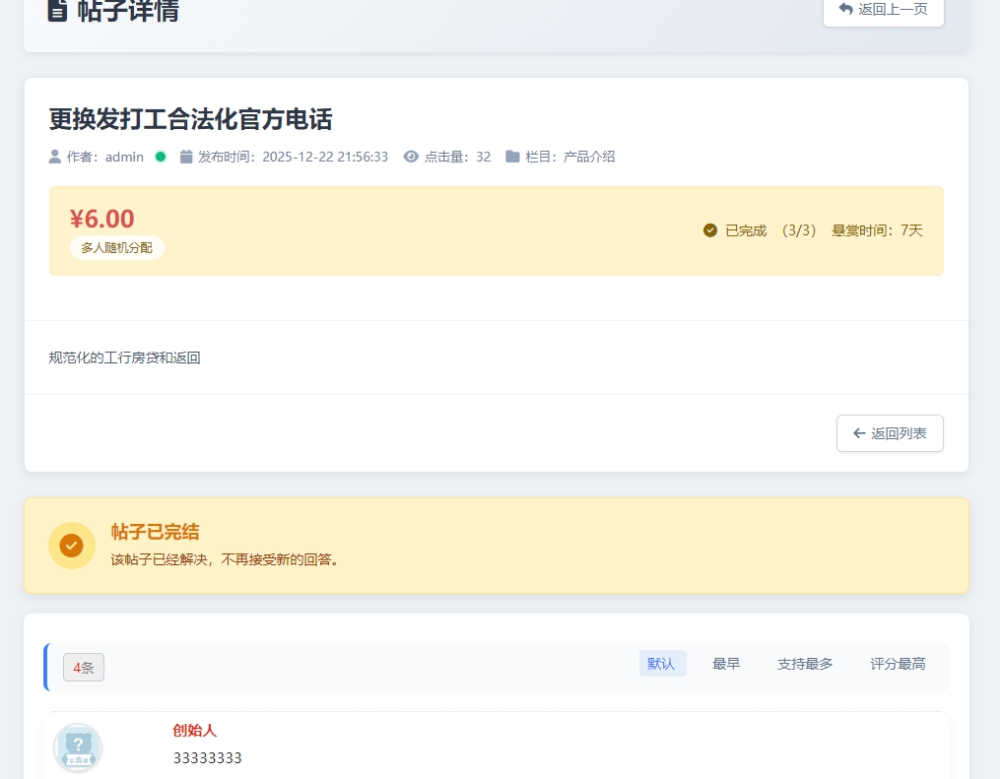Click the author person icon

[x=55, y=157]
